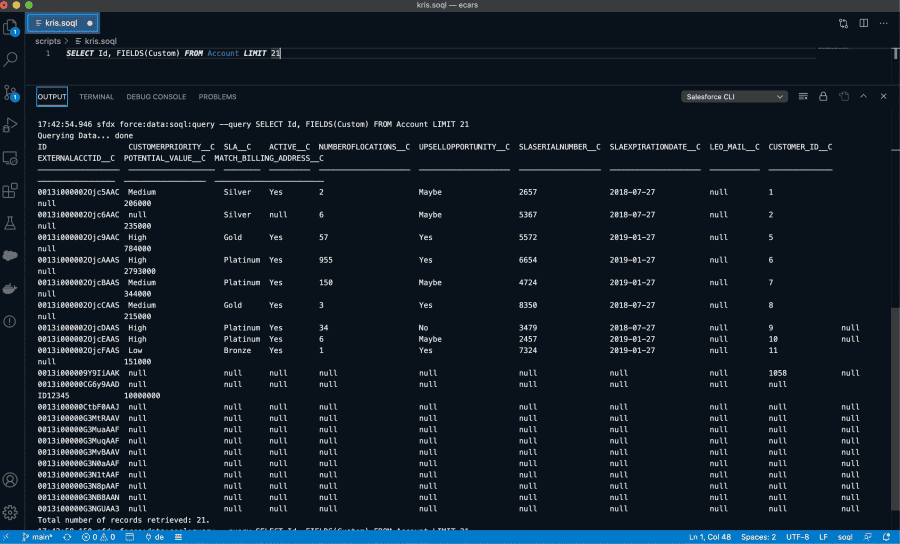Open the Manage gear menu
Viewport: 900px width, 544px height.
pyautogui.click(x=10, y=512)
